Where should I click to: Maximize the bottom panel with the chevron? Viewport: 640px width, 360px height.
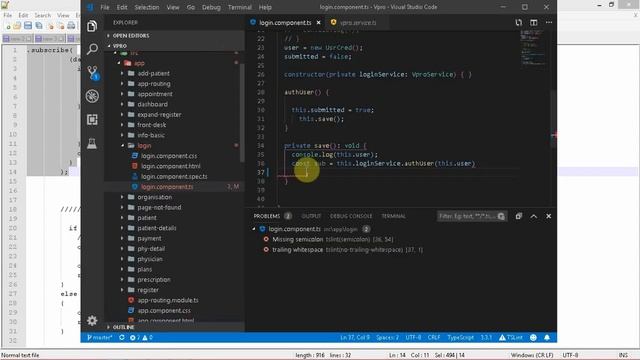533,216
